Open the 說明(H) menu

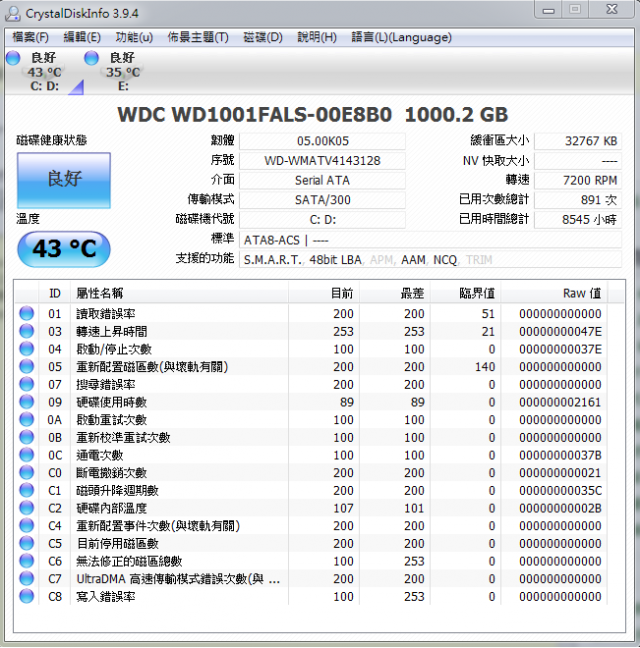tap(317, 37)
